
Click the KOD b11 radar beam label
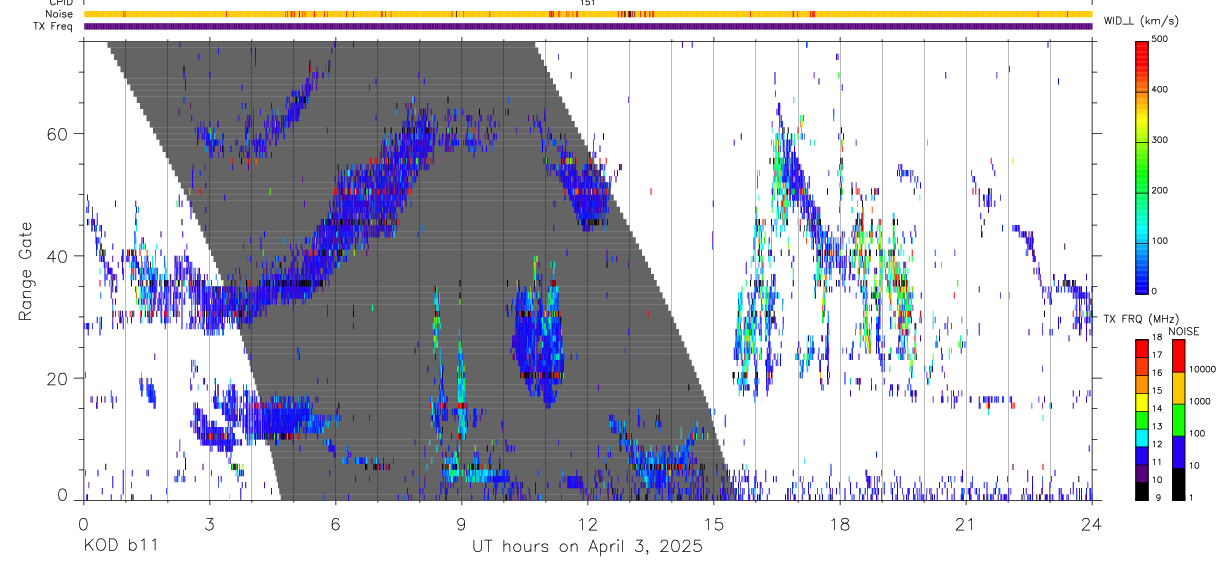pos(119,547)
